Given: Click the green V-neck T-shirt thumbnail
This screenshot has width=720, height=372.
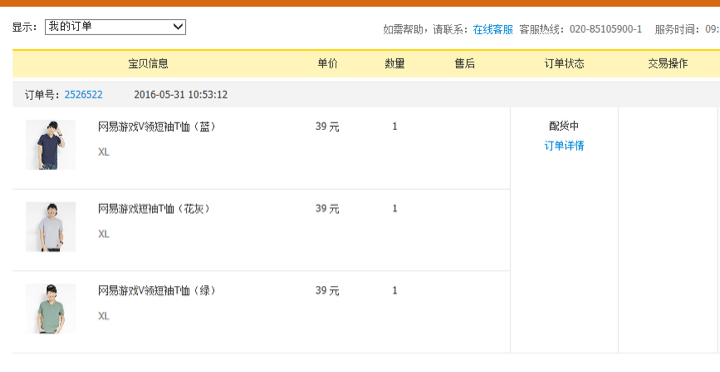Looking at the screenshot, I should [51, 309].
